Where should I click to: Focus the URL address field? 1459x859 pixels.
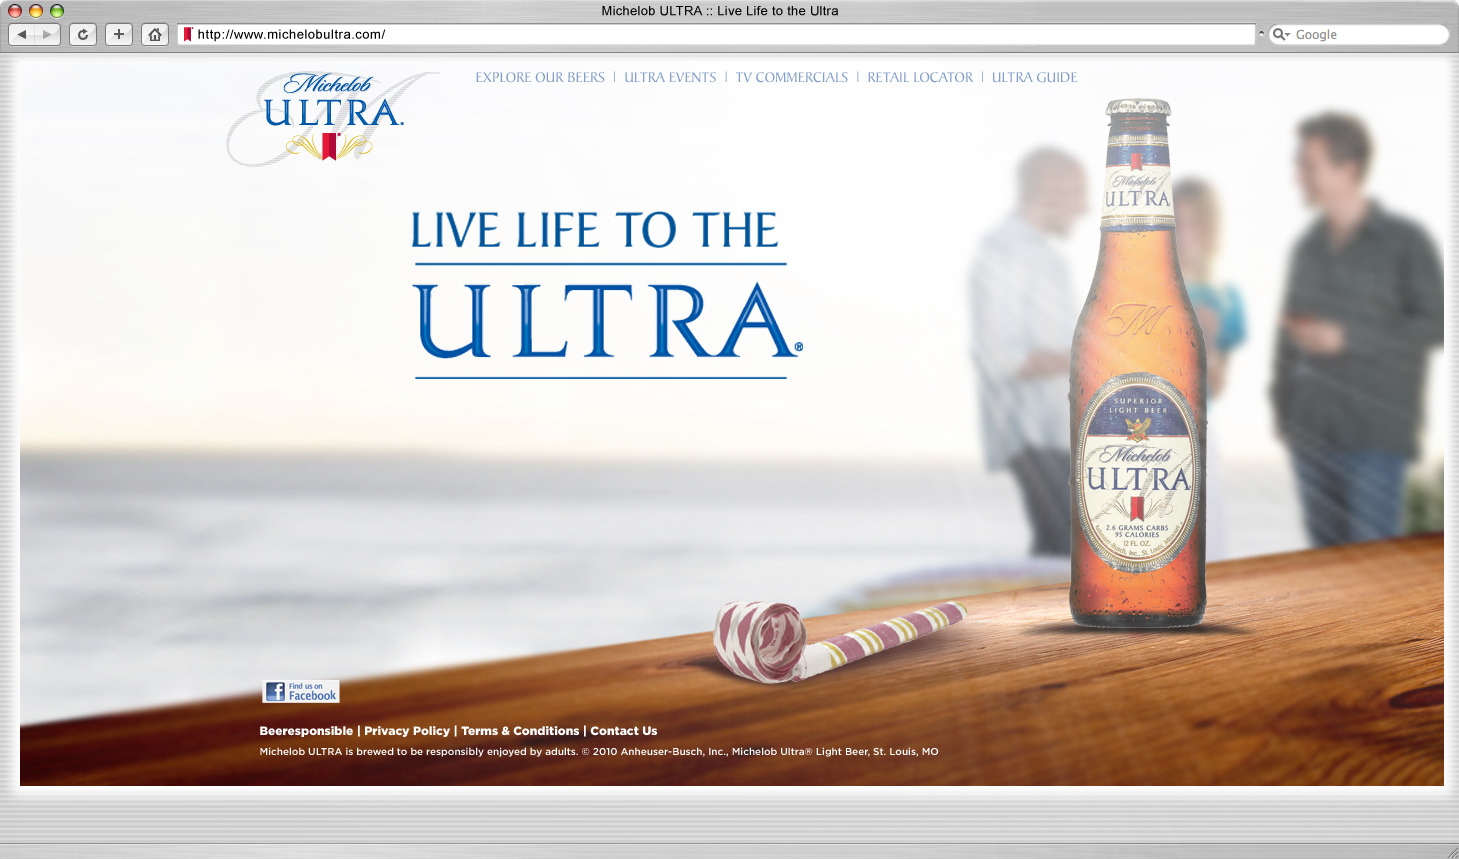716,34
